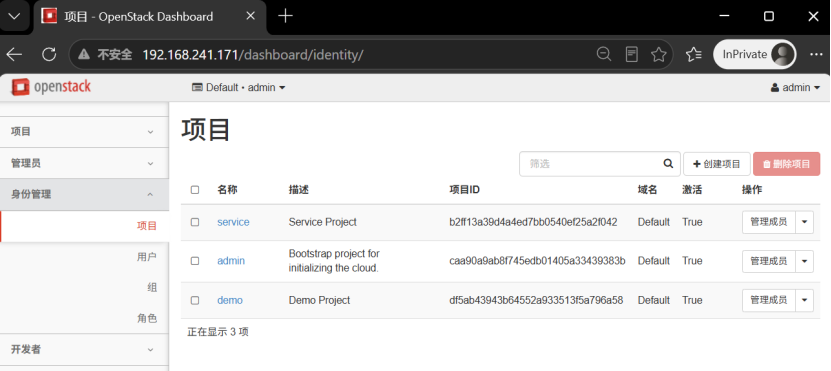
Task: Click 管理成员 for the admin project
Action: point(769,261)
